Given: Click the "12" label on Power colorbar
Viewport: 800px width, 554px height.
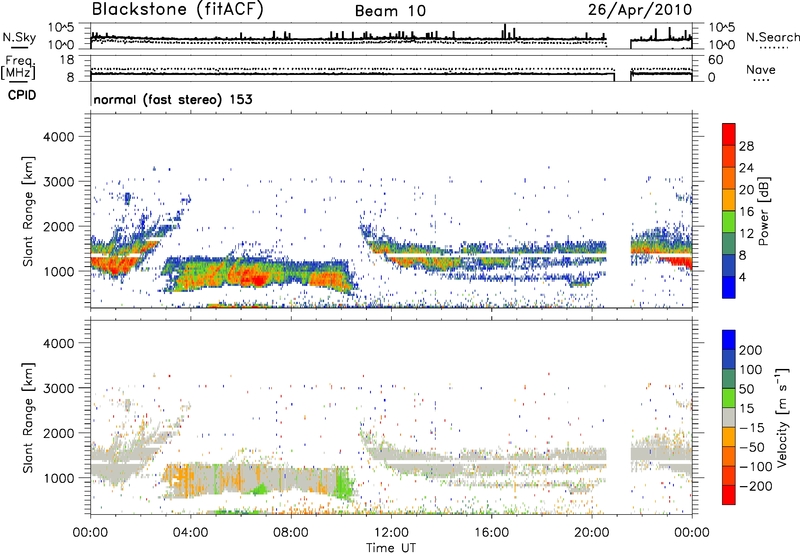Looking at the screenshot, I should point(746,234).
